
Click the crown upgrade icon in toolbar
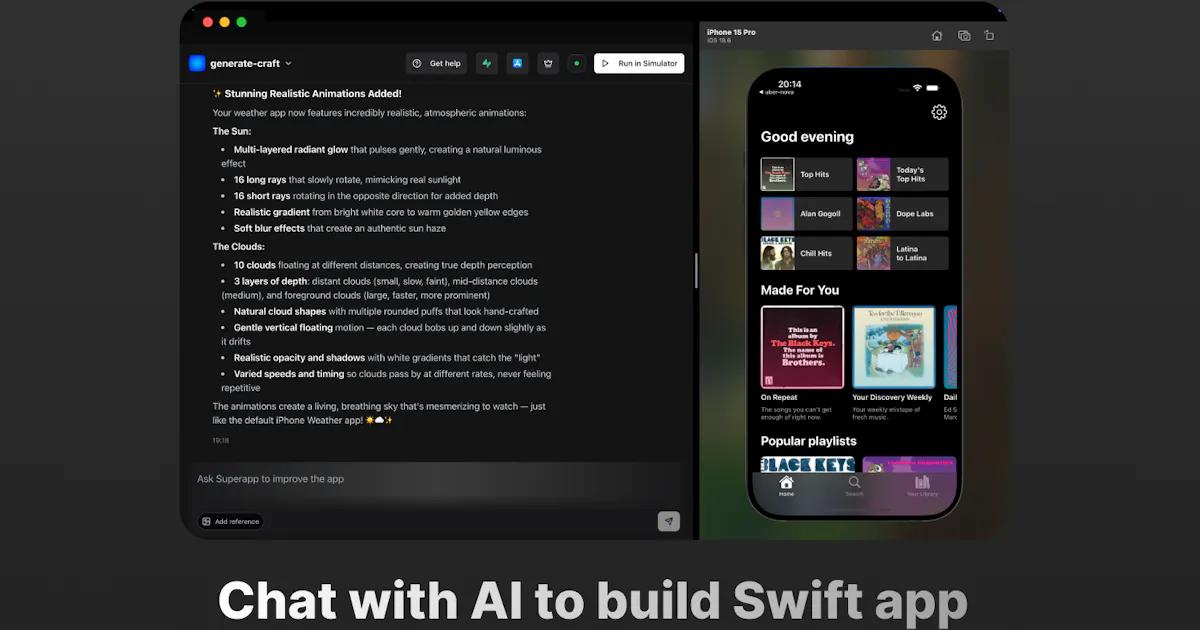[x=548, y=63]
